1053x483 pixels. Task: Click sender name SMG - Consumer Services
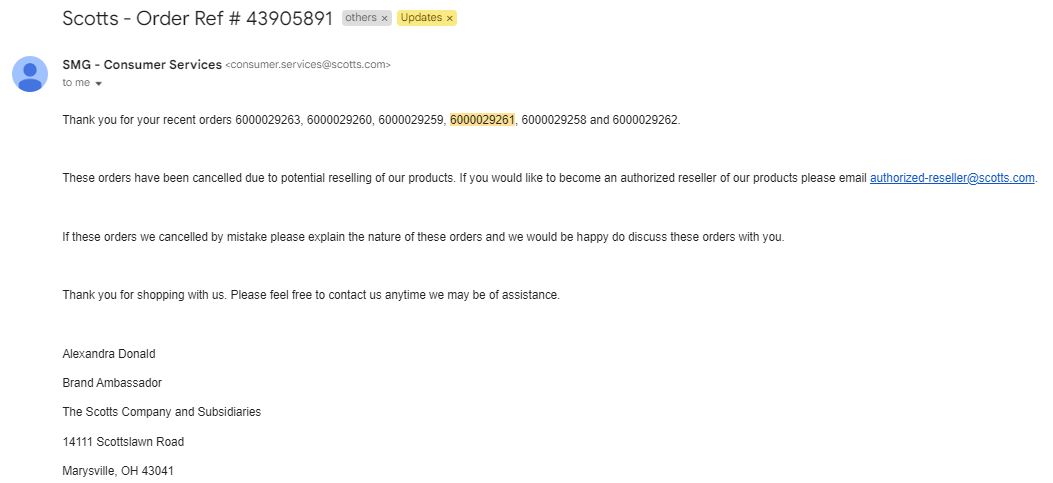[142, 65]
